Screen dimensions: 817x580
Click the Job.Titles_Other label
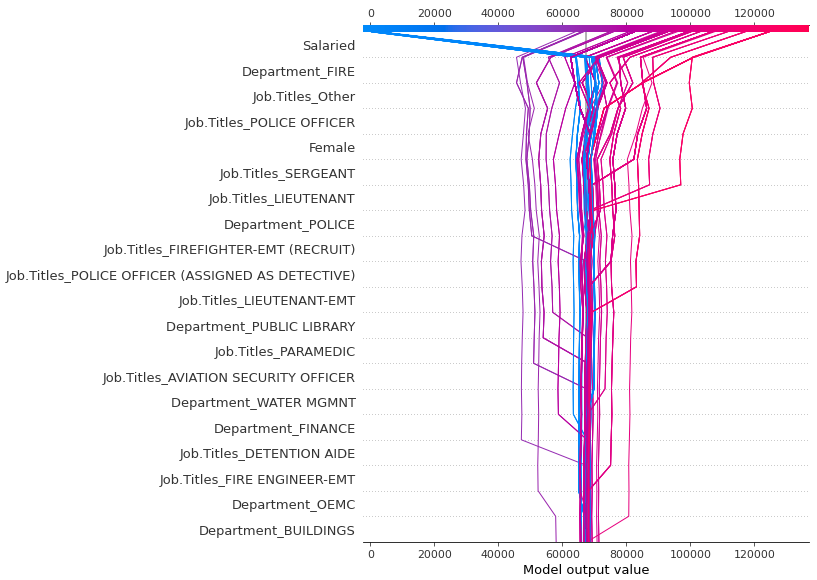tap(303, 97)
